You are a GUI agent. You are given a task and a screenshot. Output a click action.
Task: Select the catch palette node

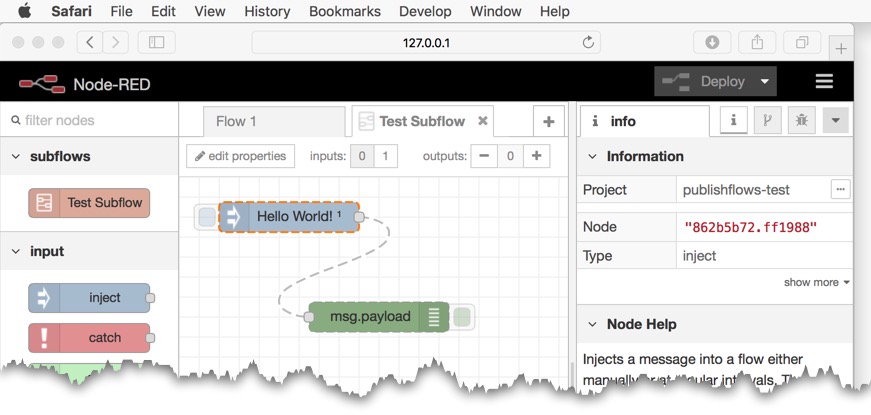pyautogui.click(x=89, y=338)
